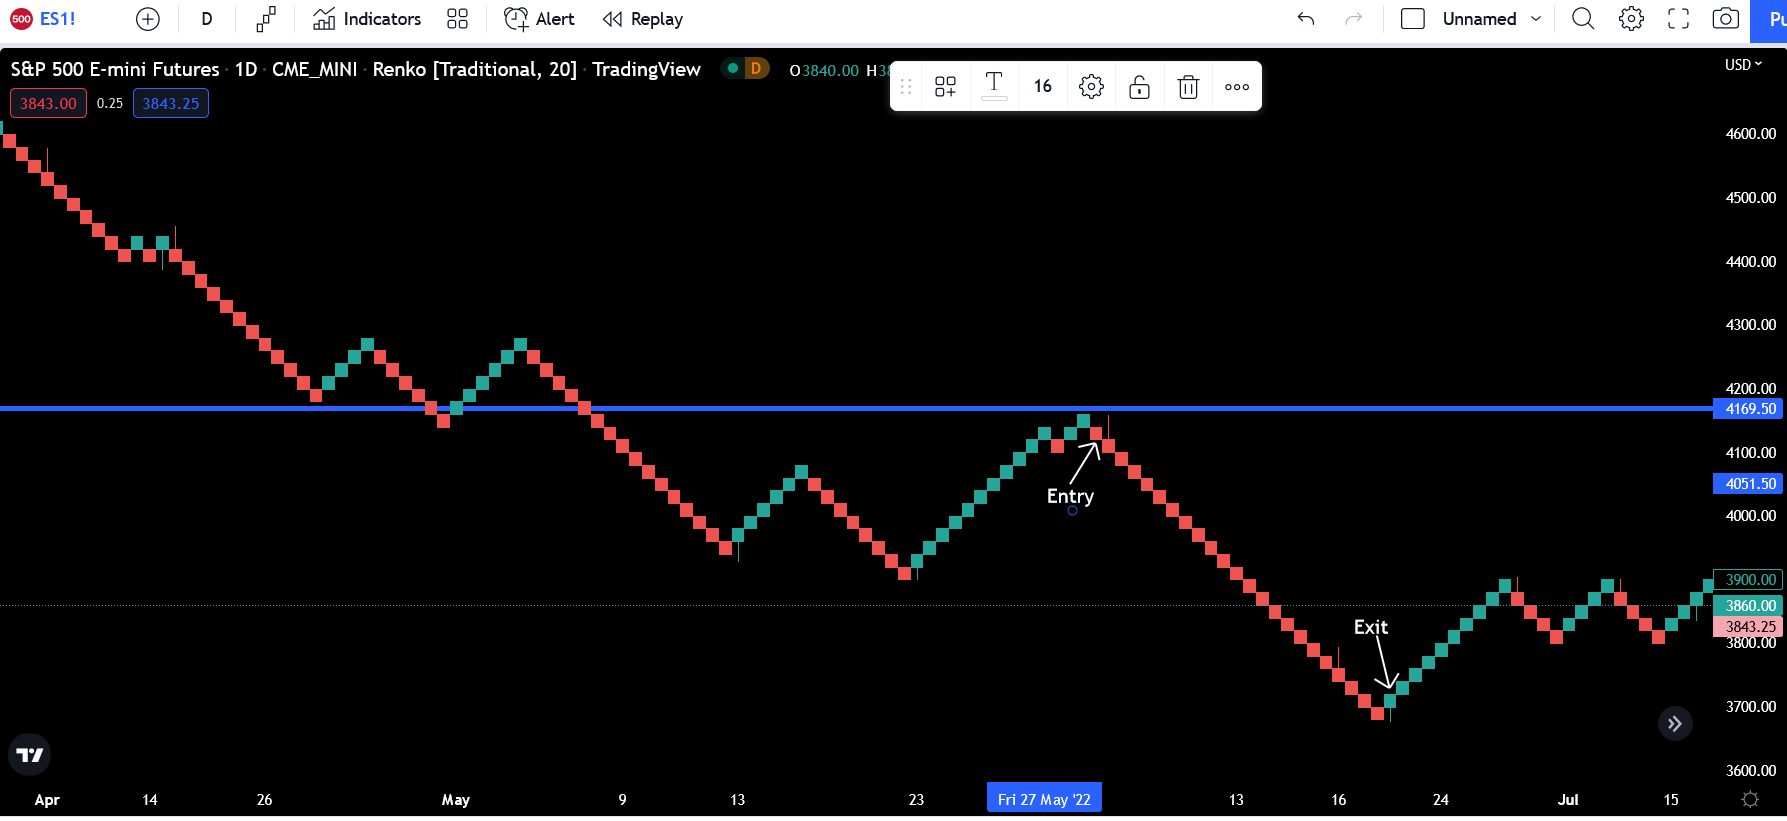Click the add symbol plus icon
Viewport: 1787px width, 821px height.
(x=147, y=19)
